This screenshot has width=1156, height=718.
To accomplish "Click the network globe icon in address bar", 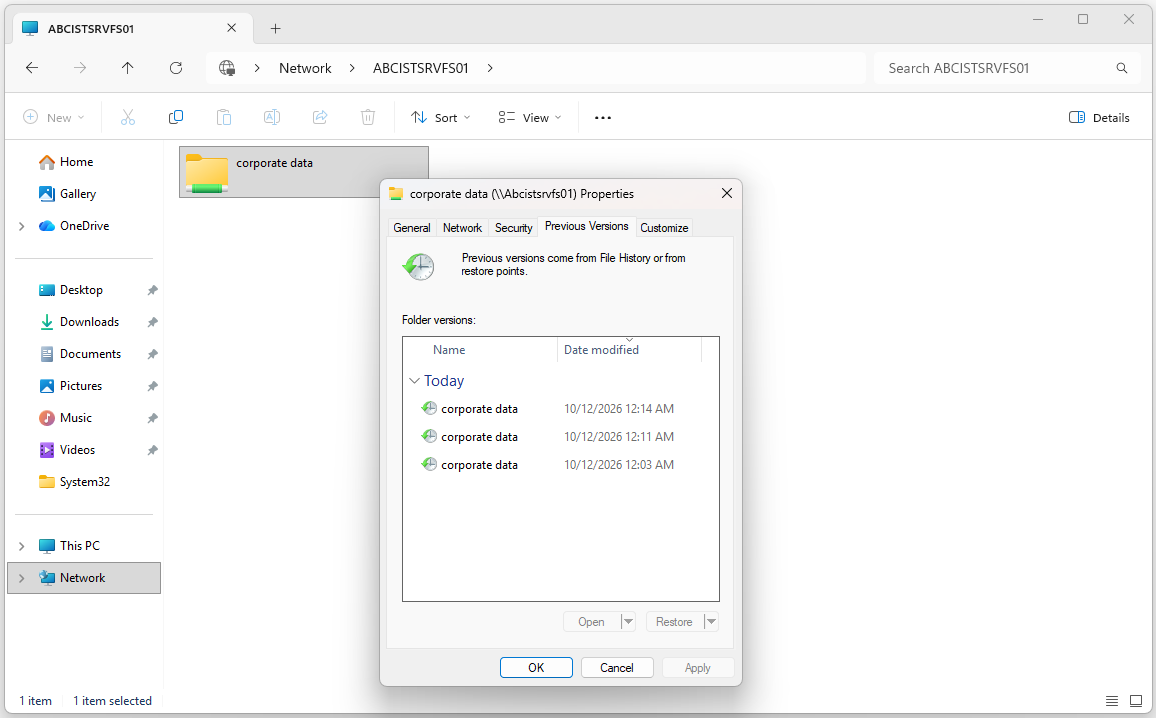I will click(227, 69).
